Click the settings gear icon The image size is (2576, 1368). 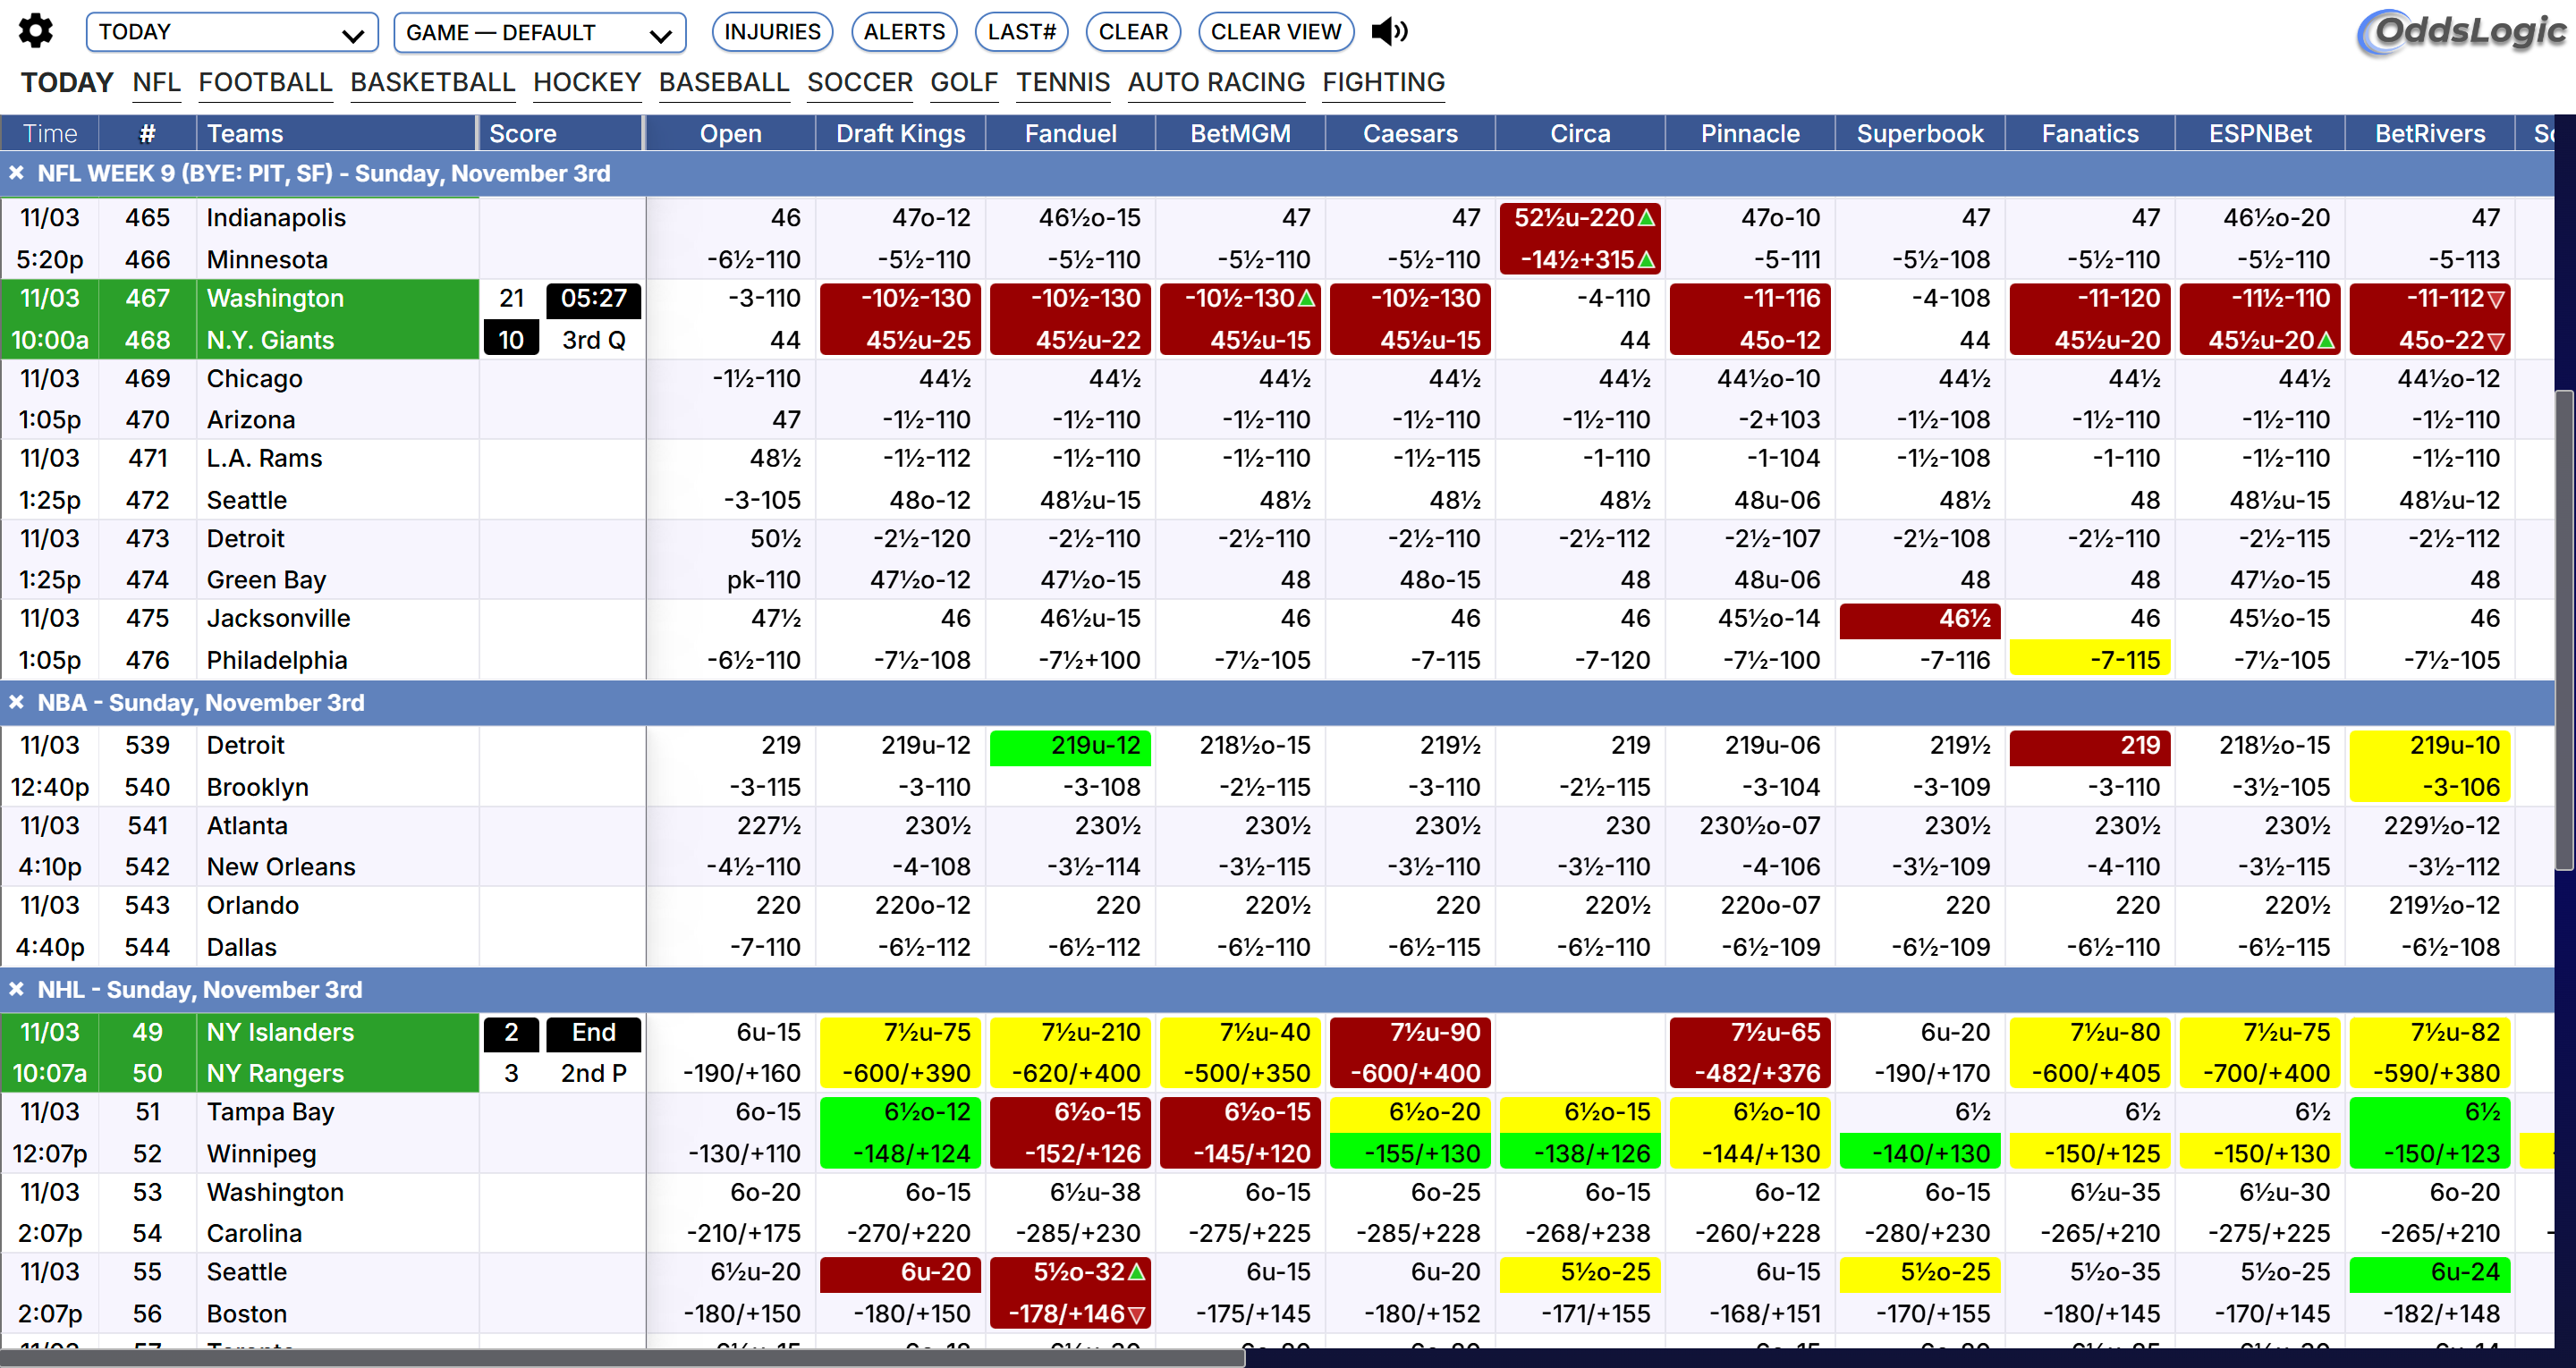pyautogui.click(x=36, y=29)
